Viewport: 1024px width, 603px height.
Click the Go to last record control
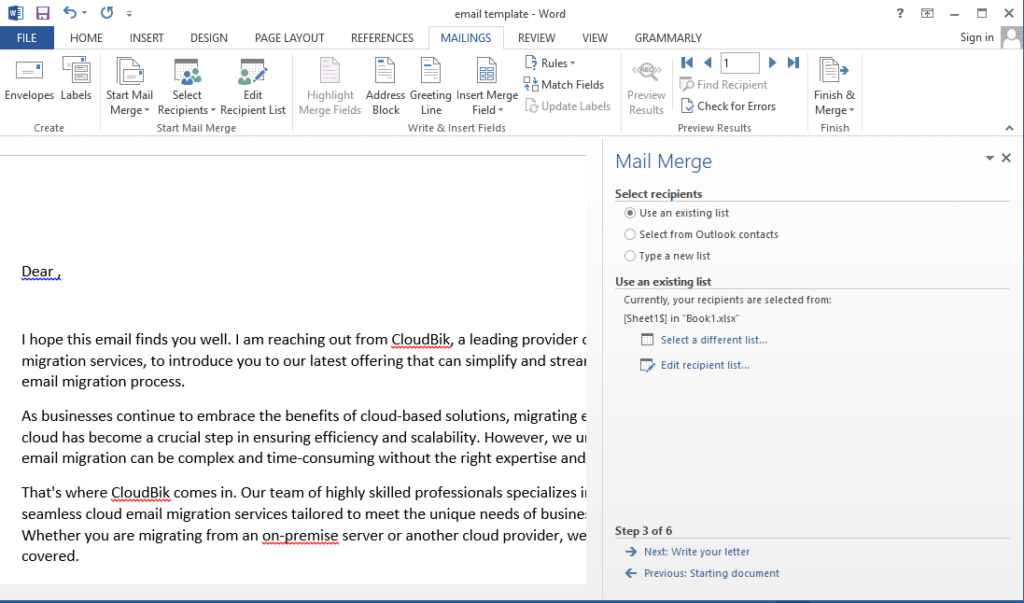point(793,62)
